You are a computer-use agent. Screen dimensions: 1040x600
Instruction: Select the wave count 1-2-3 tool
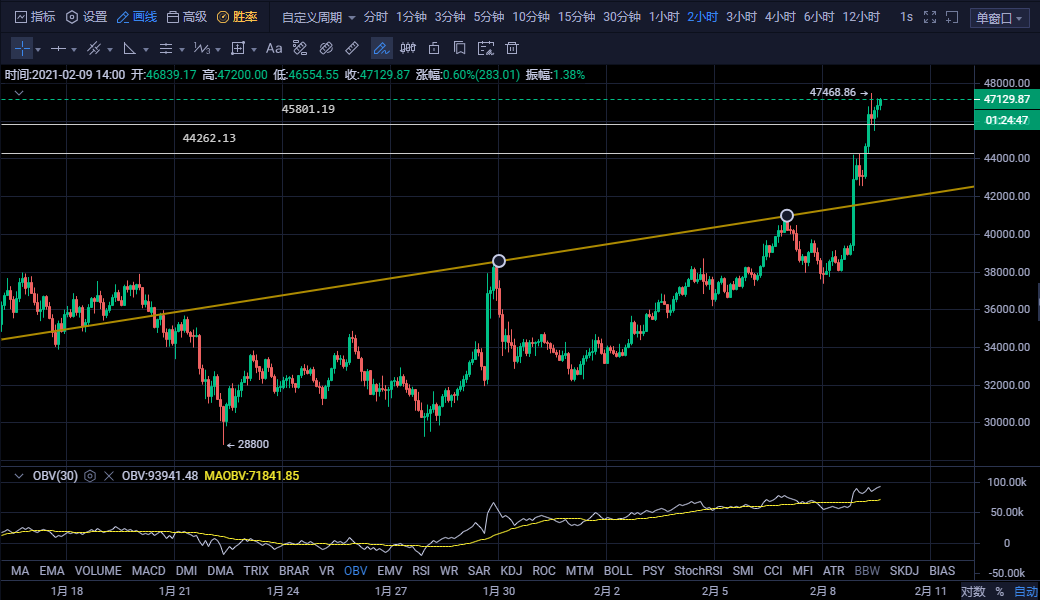tap(202, 48)
